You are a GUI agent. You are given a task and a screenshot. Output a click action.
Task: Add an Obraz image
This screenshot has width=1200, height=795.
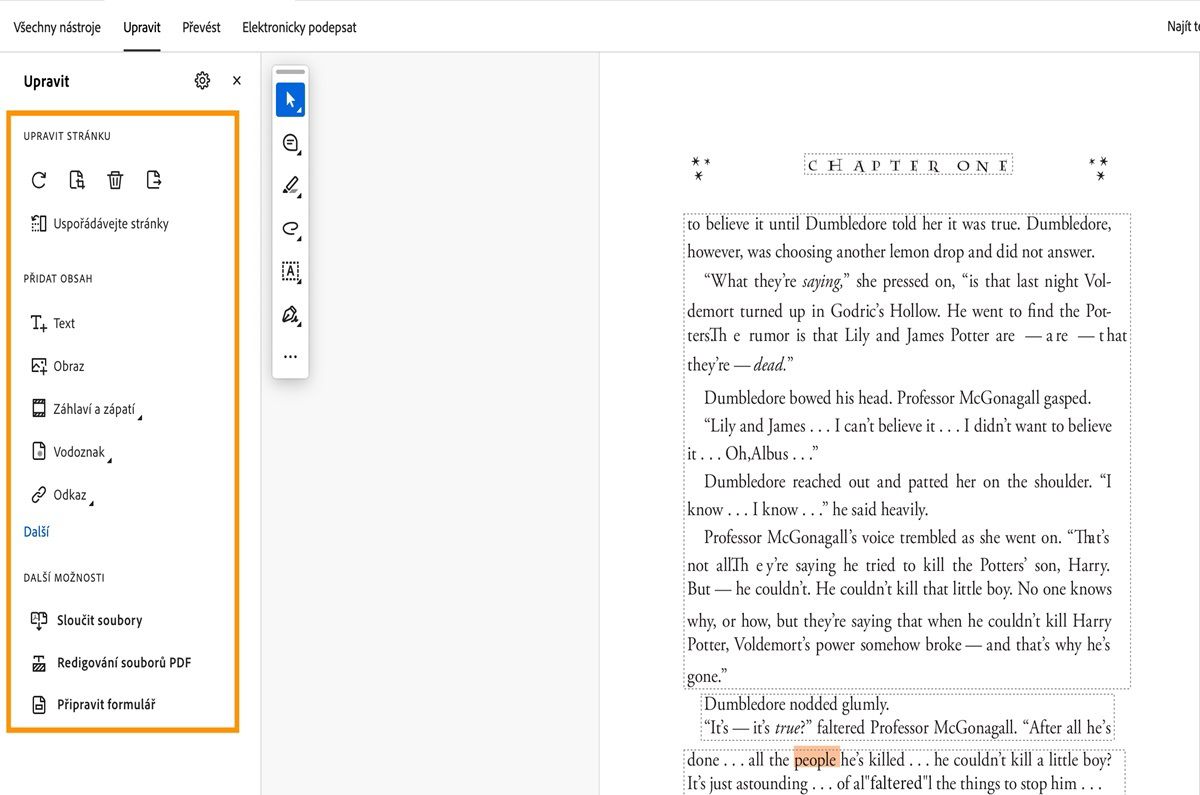57,366
